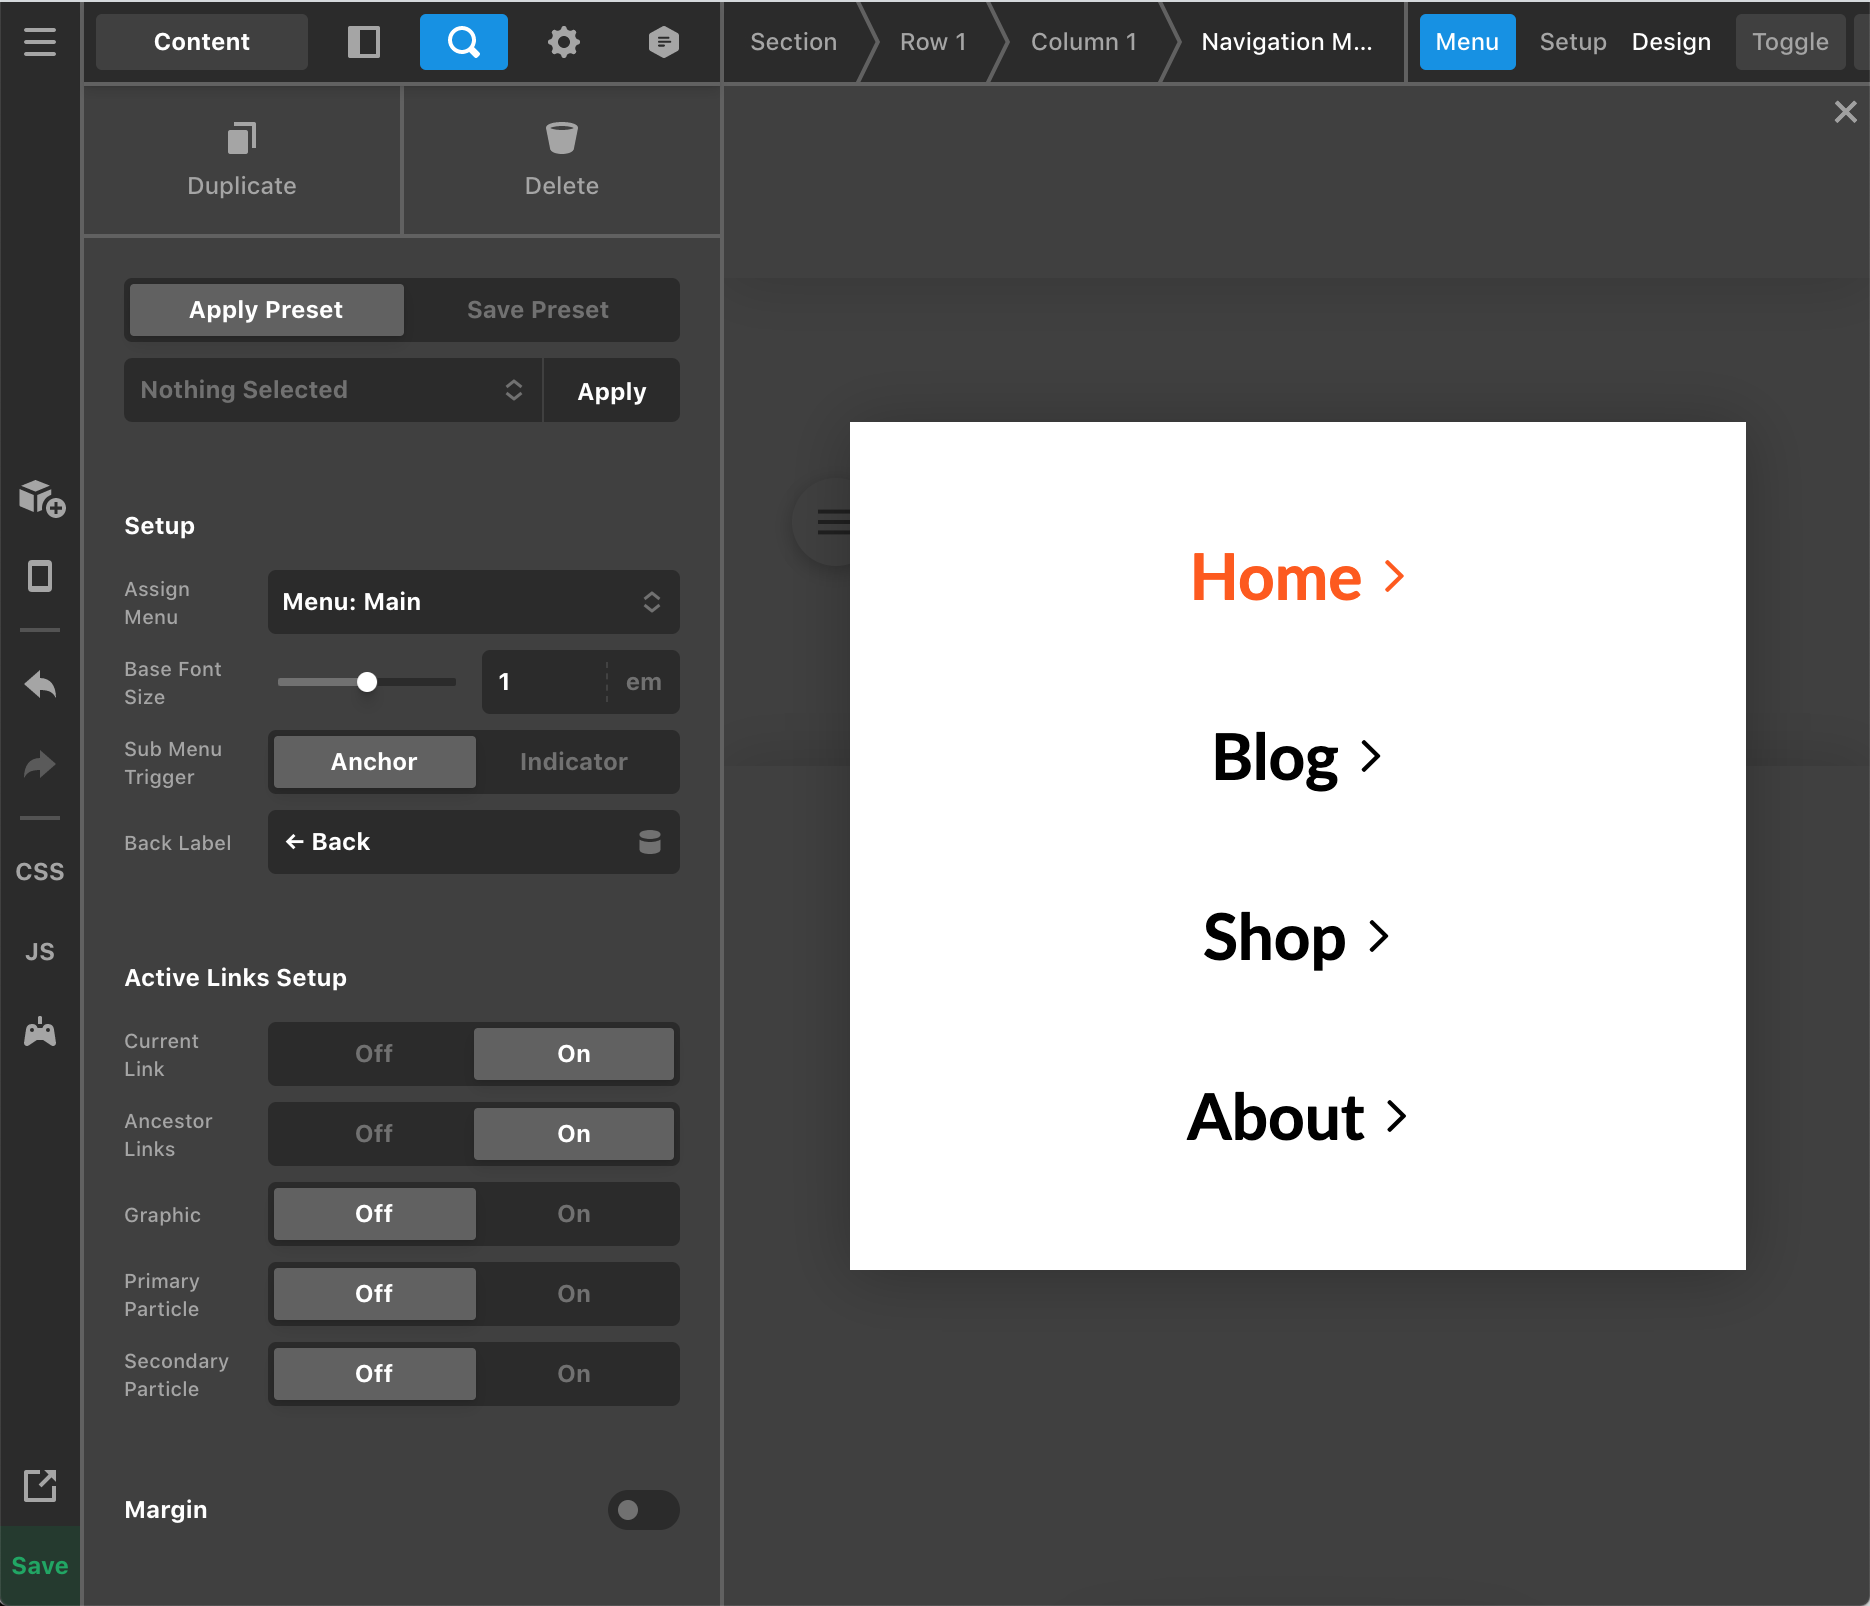
Task: Click the Home link in preview
Action: pos(1276,577)
